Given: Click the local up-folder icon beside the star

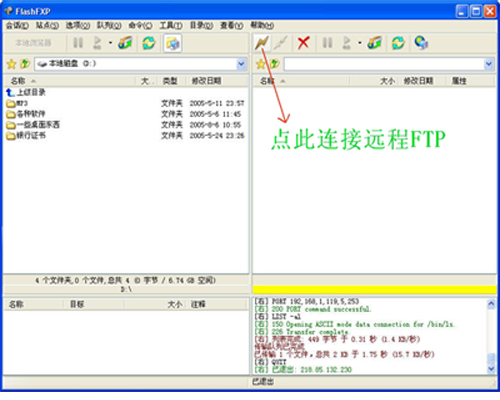Looking at the screenshot, I should click(25, 64).
